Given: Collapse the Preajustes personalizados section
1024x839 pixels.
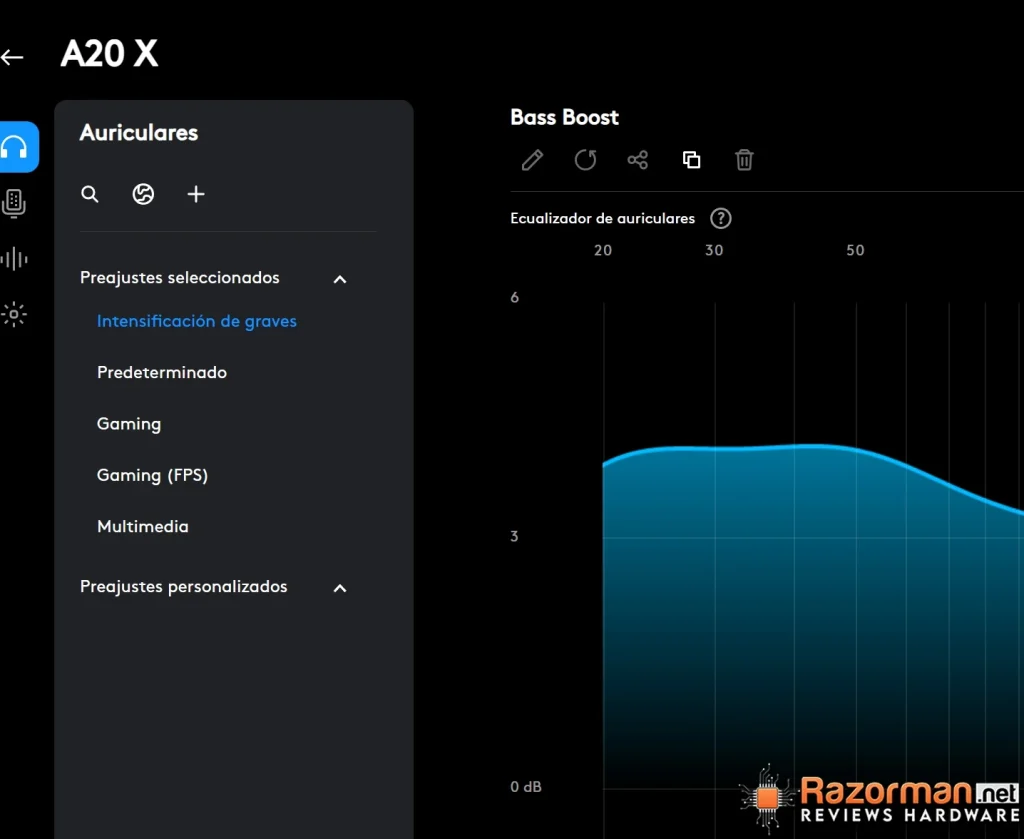Looking at the screenshot, I should (340, 588).
